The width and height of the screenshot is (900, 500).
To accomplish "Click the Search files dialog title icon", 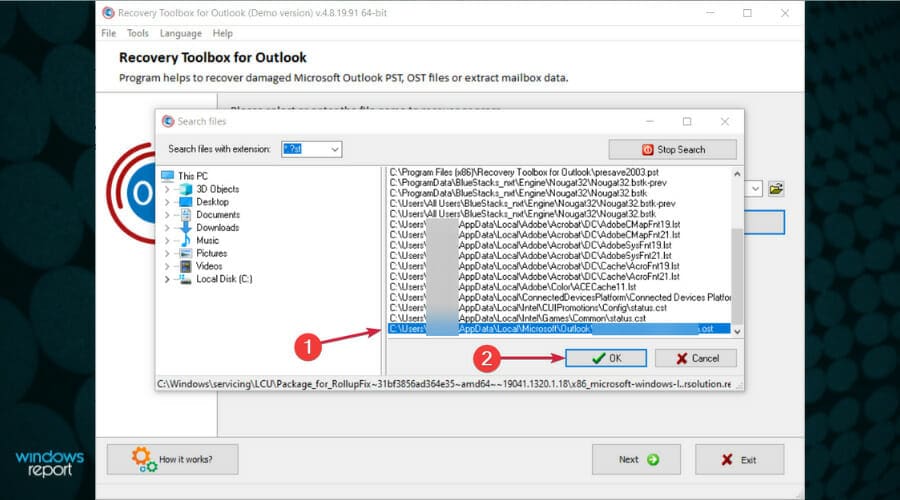I will (168, 121).
